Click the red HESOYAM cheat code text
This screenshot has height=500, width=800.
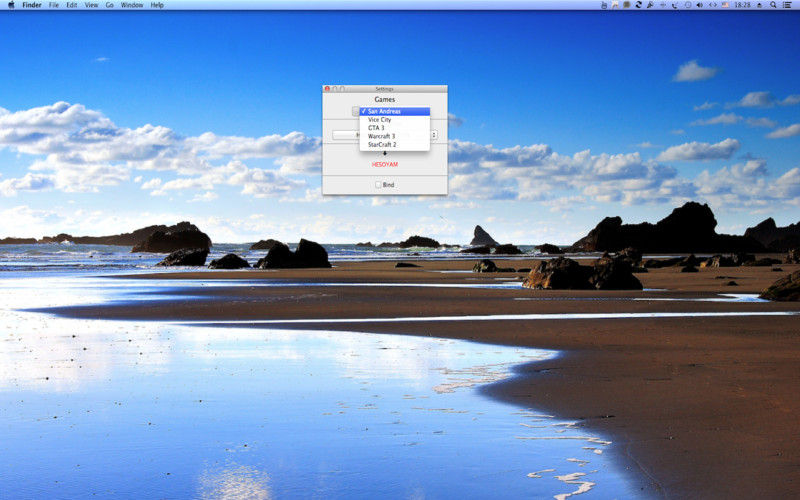[385, 164]
